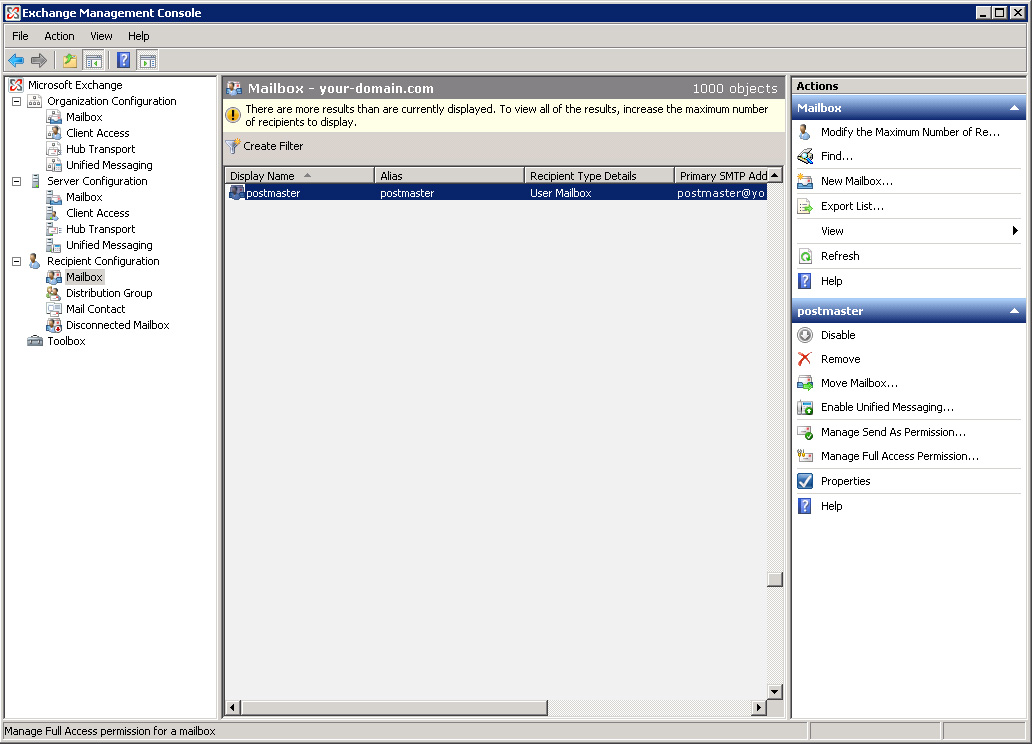Click the Primary SMTP Address column header
Image resolution: width=1032 pixels, height=744 pixels.
pyautogui.click(x=721, y=176)
